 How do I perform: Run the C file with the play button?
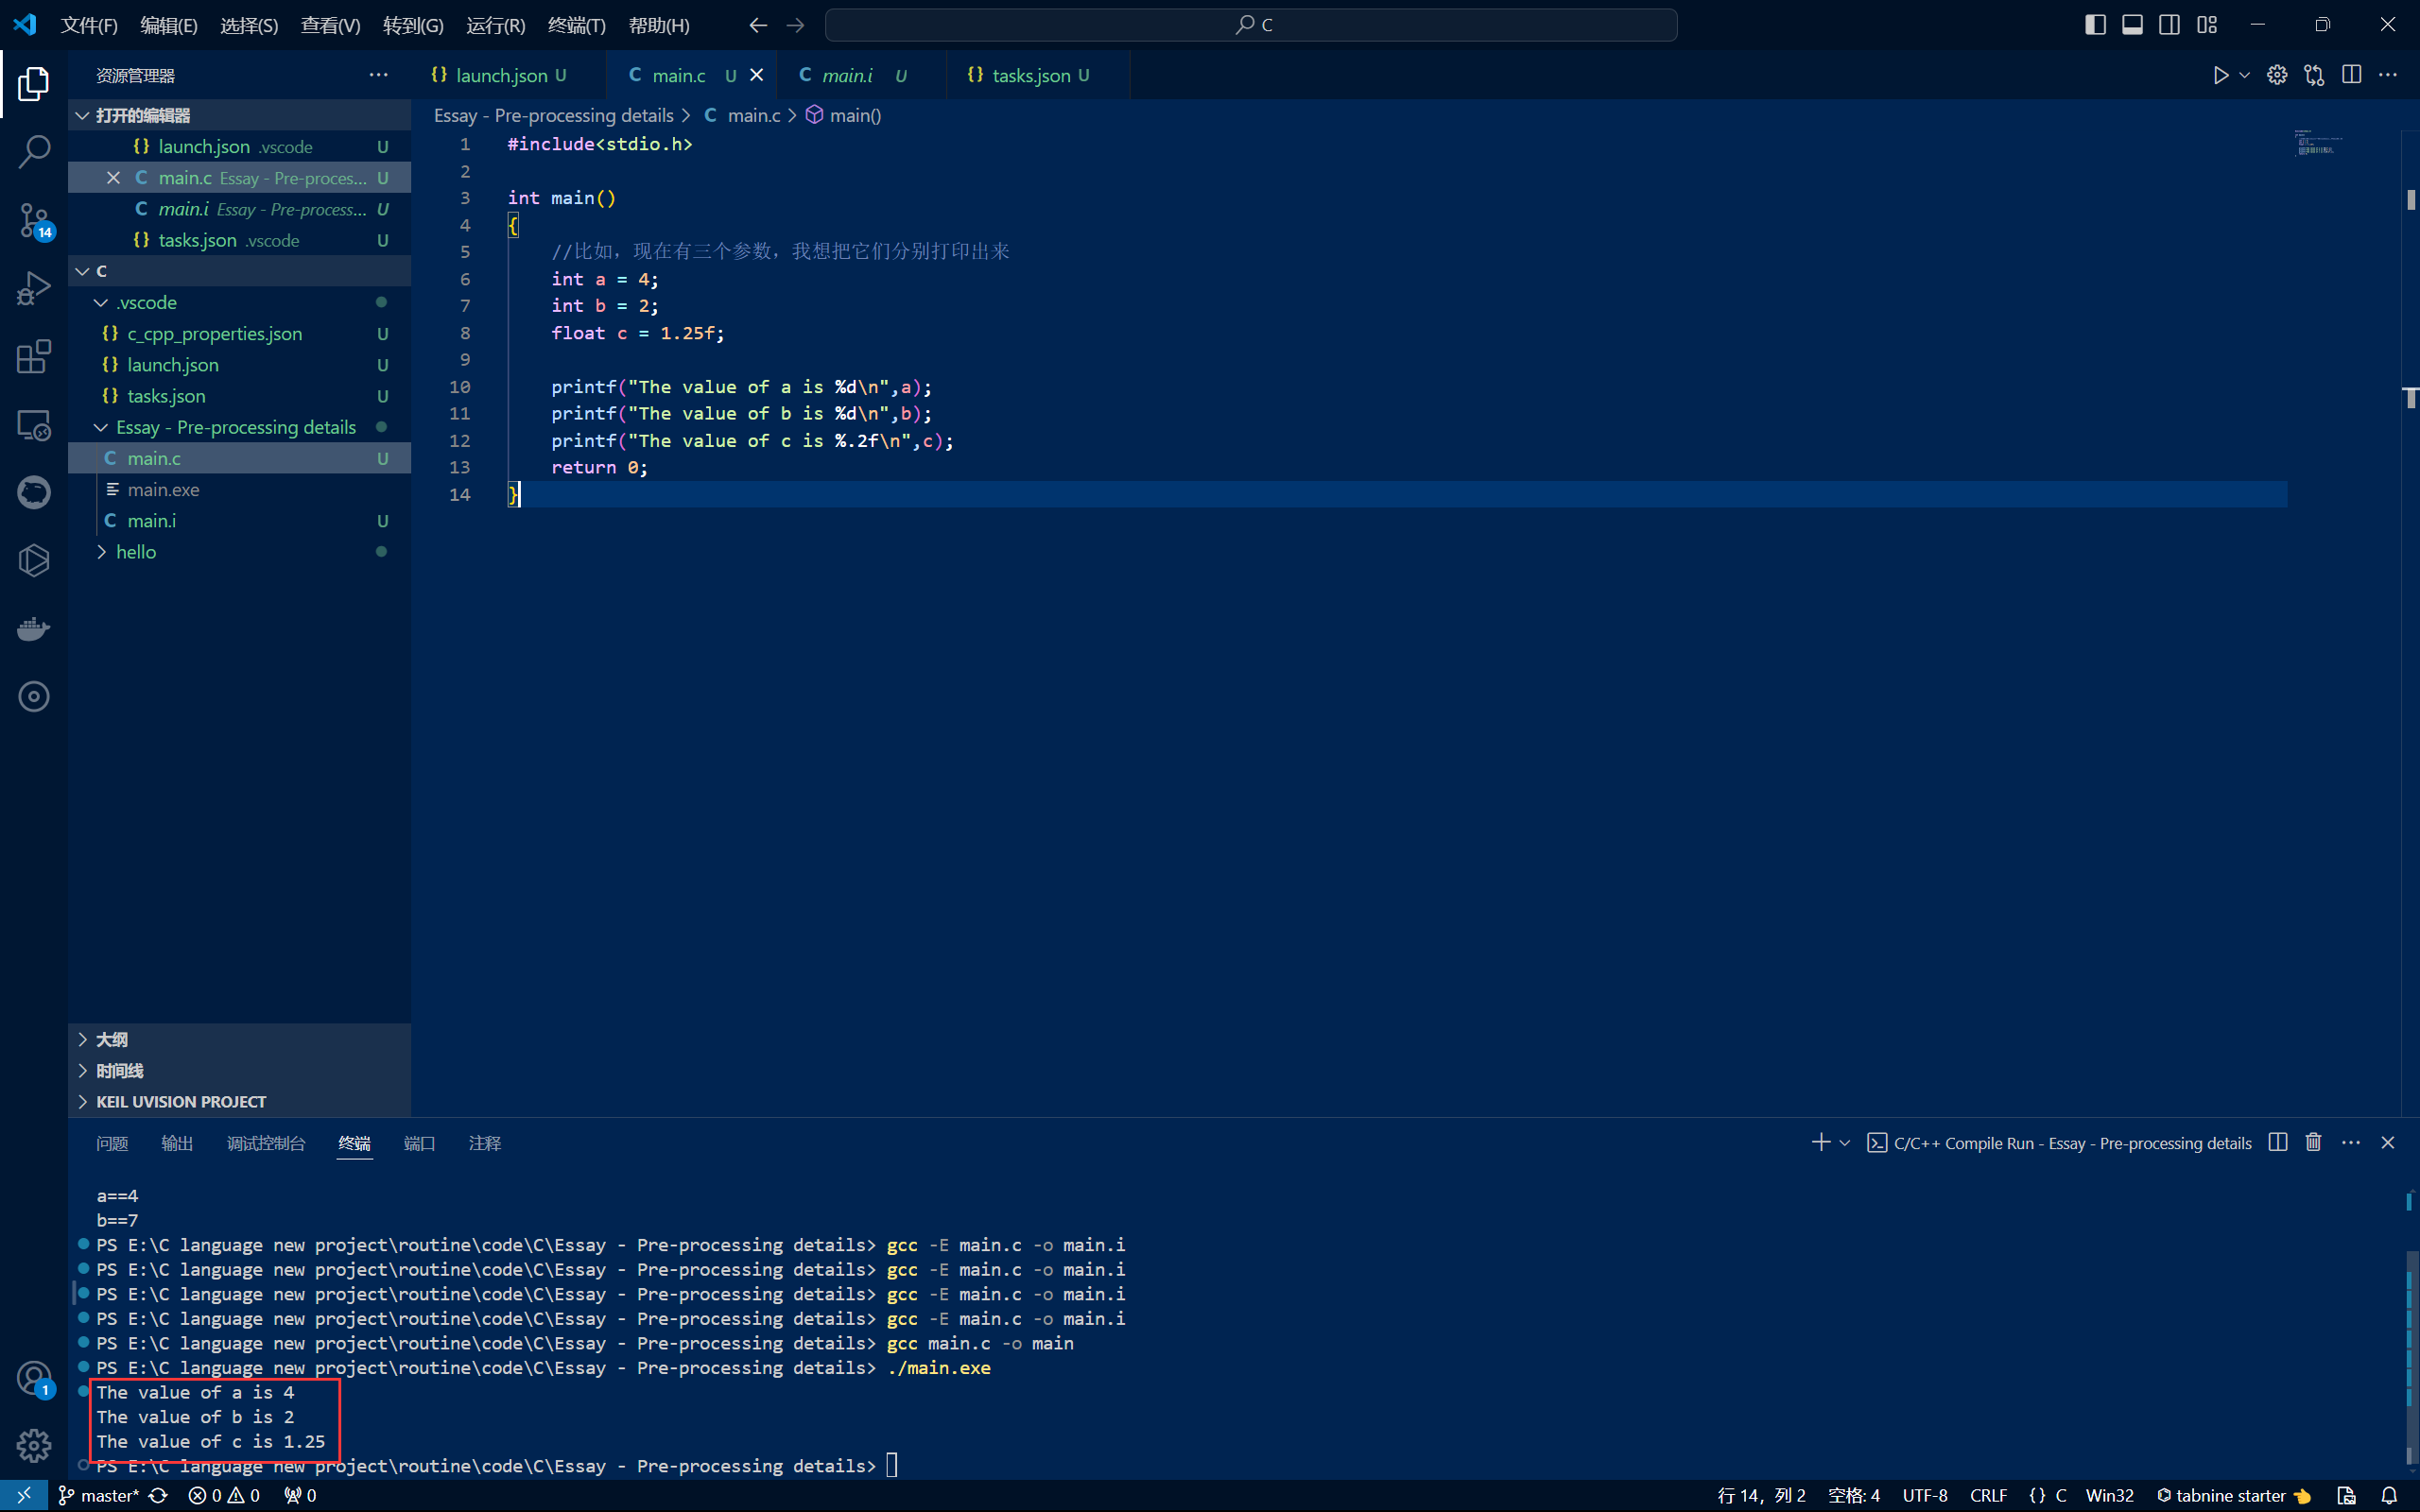coord(2220,75)
